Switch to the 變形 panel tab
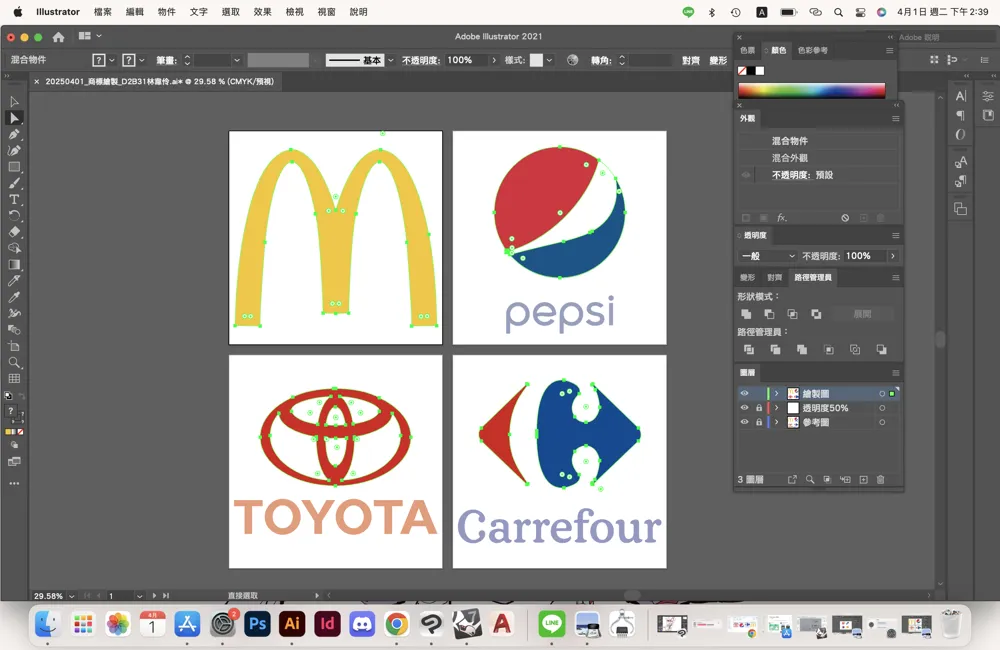 (x=747, y=277)
